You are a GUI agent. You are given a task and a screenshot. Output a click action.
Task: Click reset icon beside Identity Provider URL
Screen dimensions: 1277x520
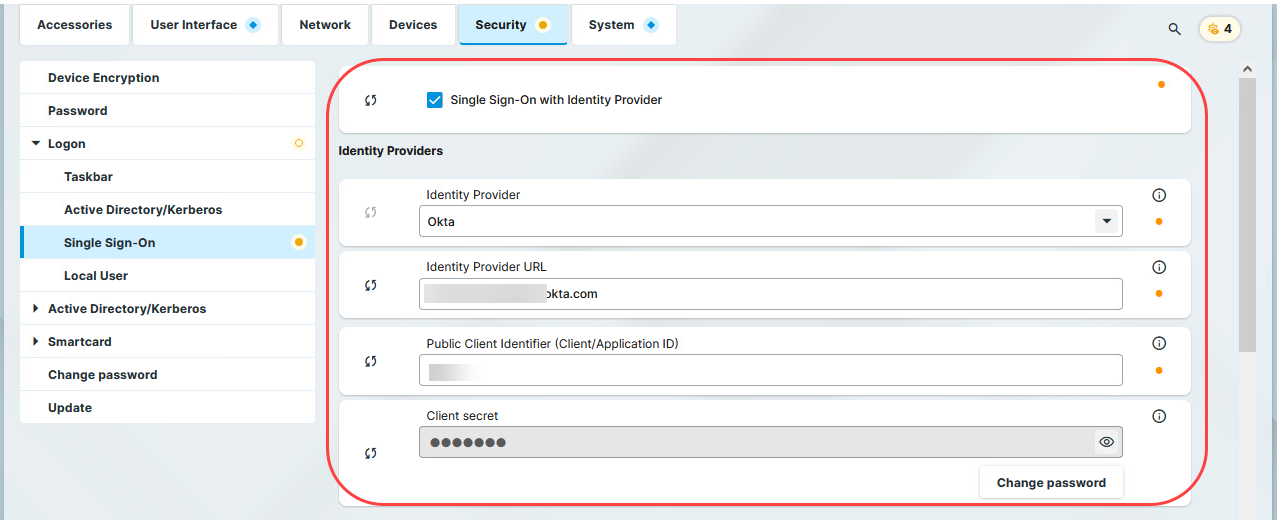[x=371, y=285]
